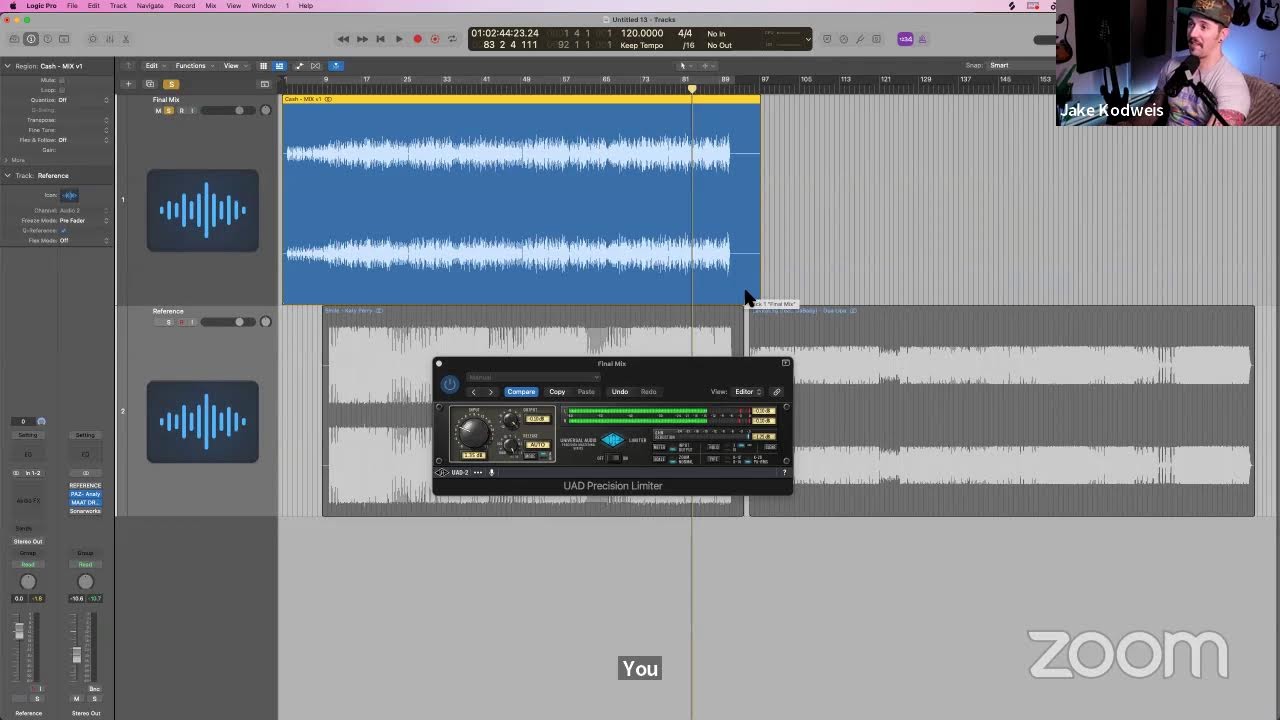Toggle the Inspector button in toolbar
The height and width of the screenshot is (720, 1280).
point(31,39)
